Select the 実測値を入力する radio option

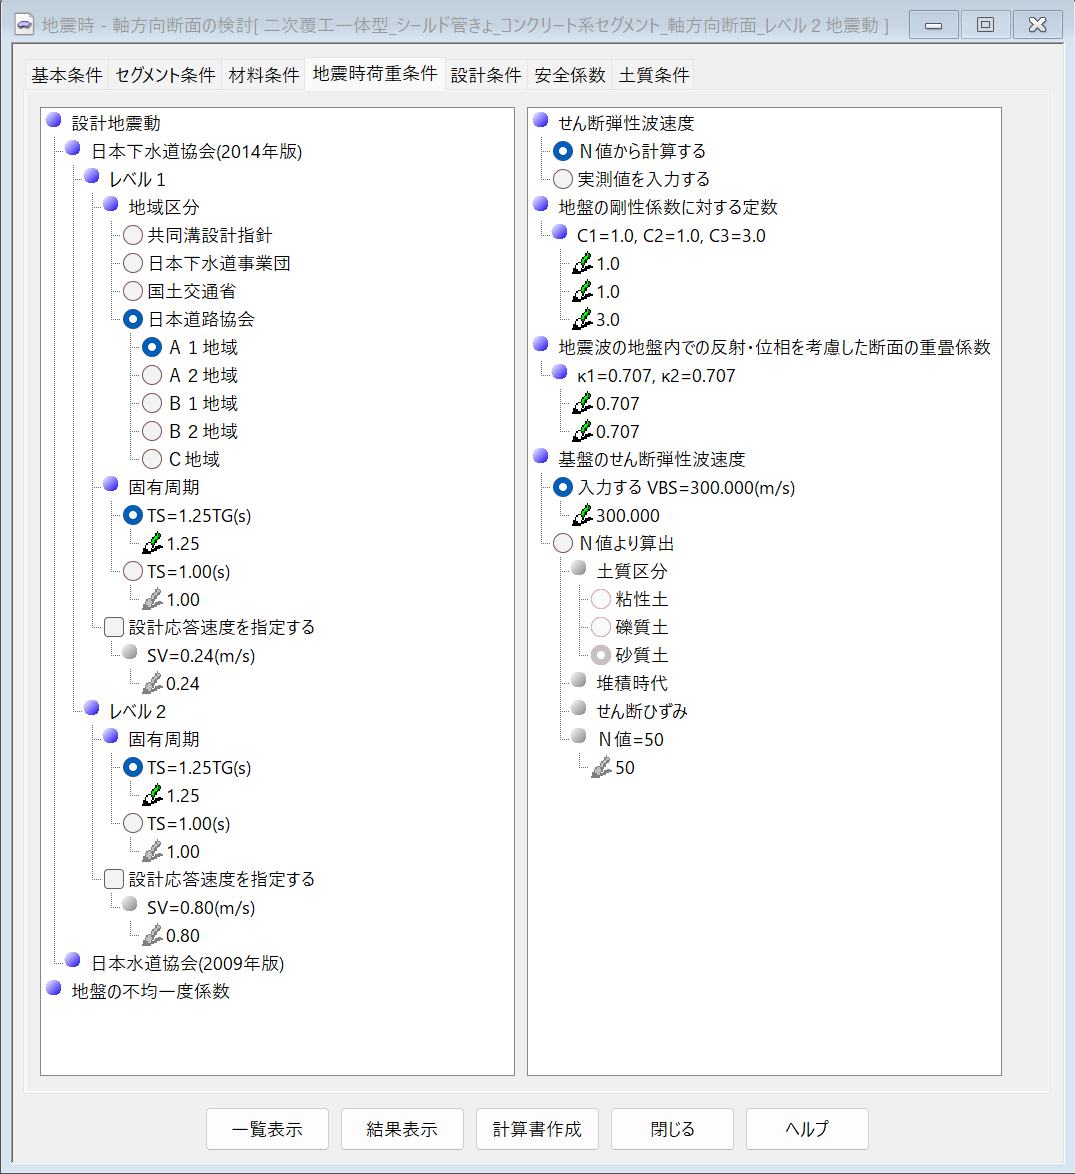click(x=563, y=179)
